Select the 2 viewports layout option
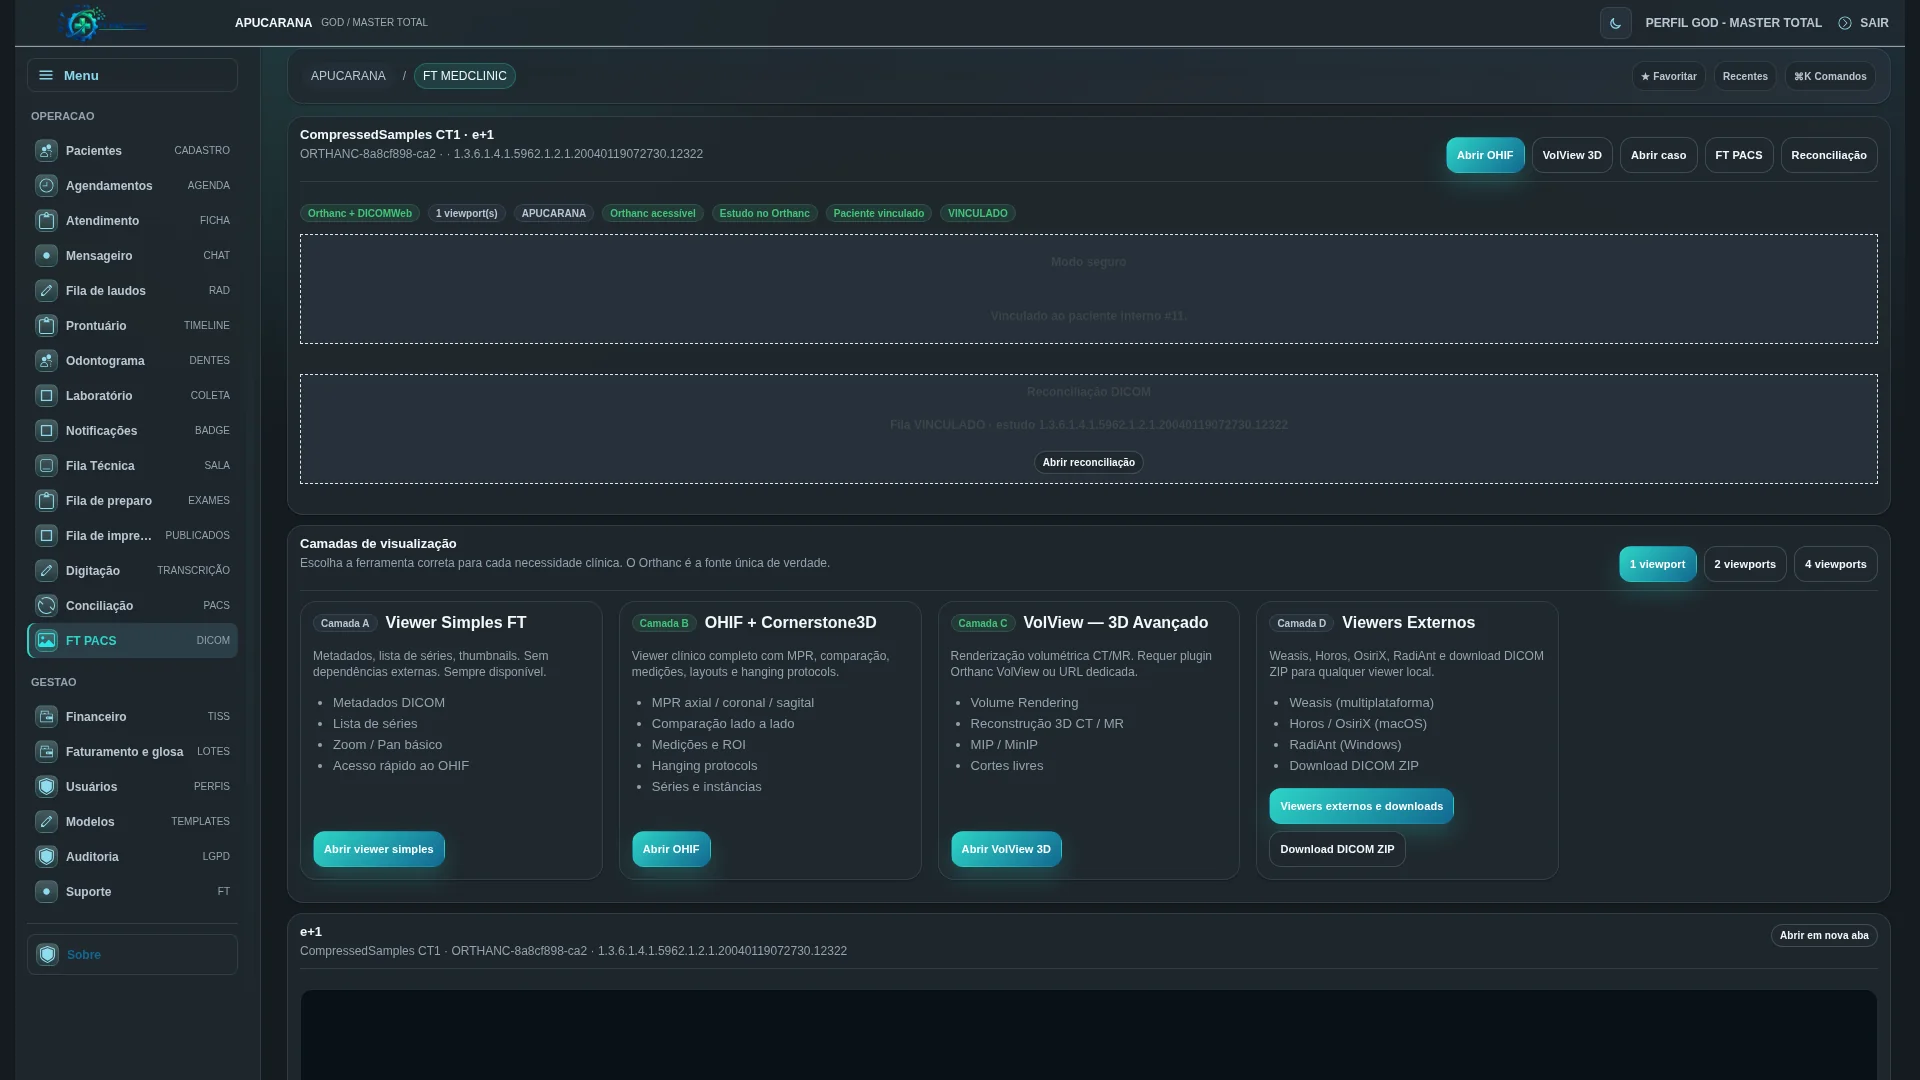This screenshot has height=1080, width=1920. click(1744, 564)
